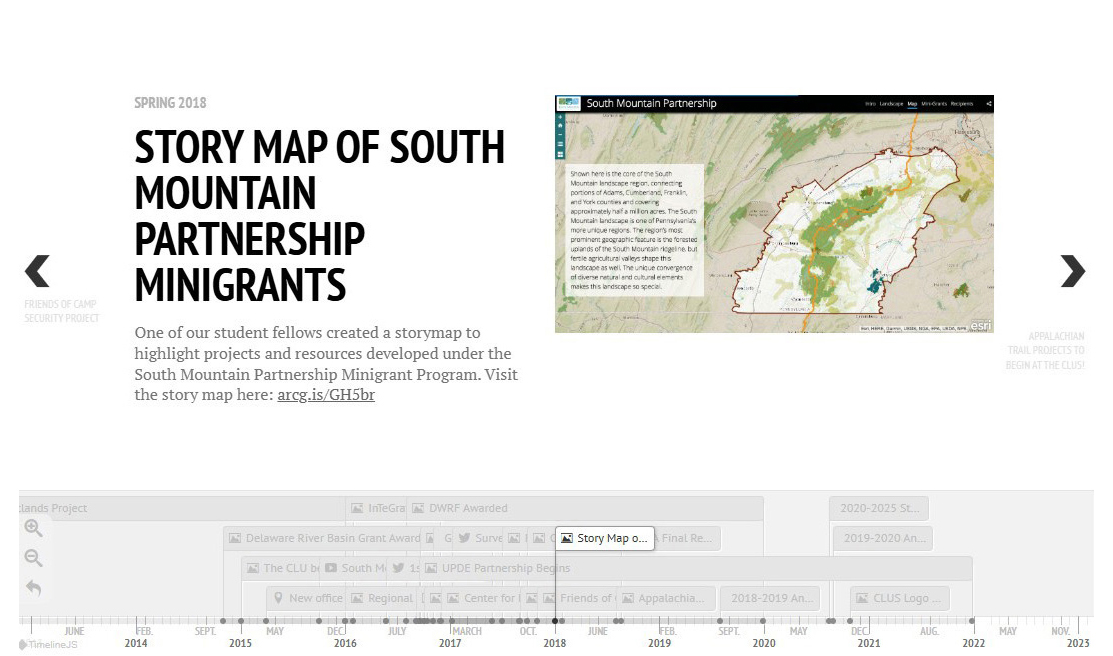Open the TimelineJS credit link
Image resolution: width=1113 pixels, height=656 pixels.
[48, 644]
